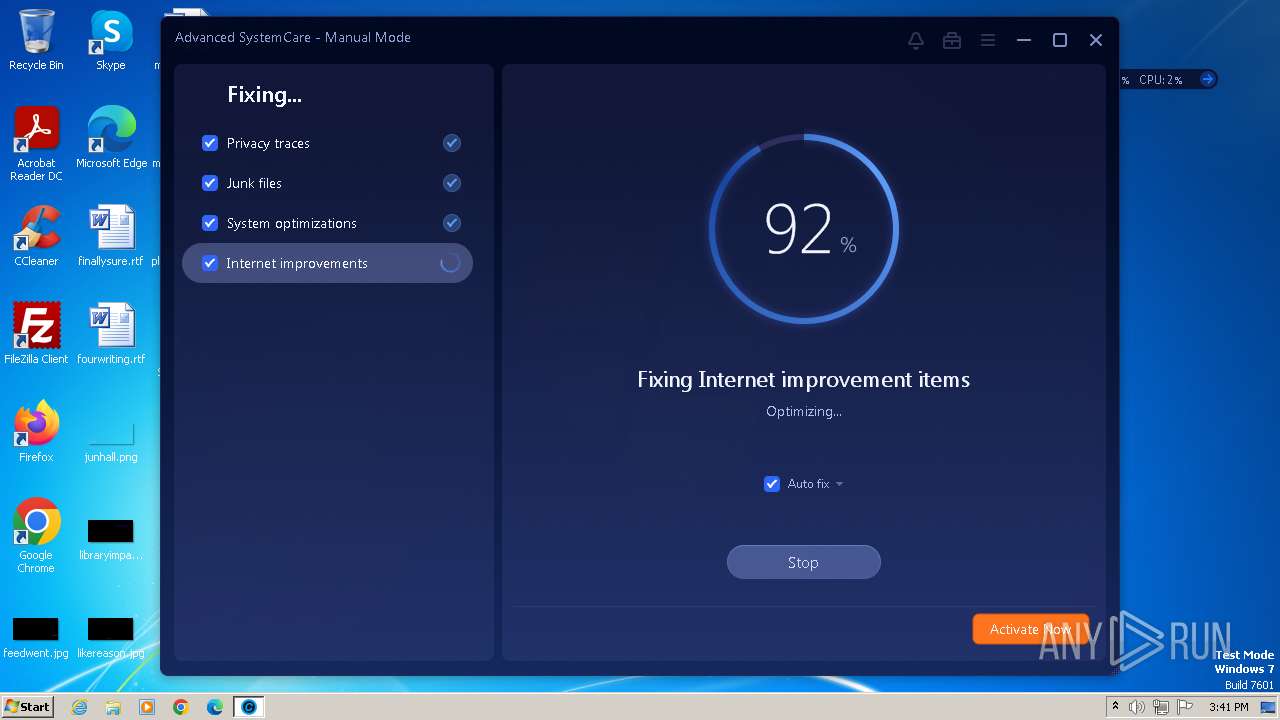
Task: Open the volume speaker tray icon
Action: (1137, 707)
